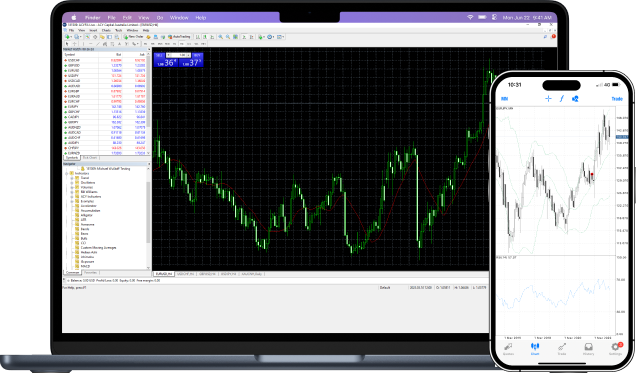Open Settings gear on phone
The height and width of the screenshot is (373, 636).
[615, 349]
